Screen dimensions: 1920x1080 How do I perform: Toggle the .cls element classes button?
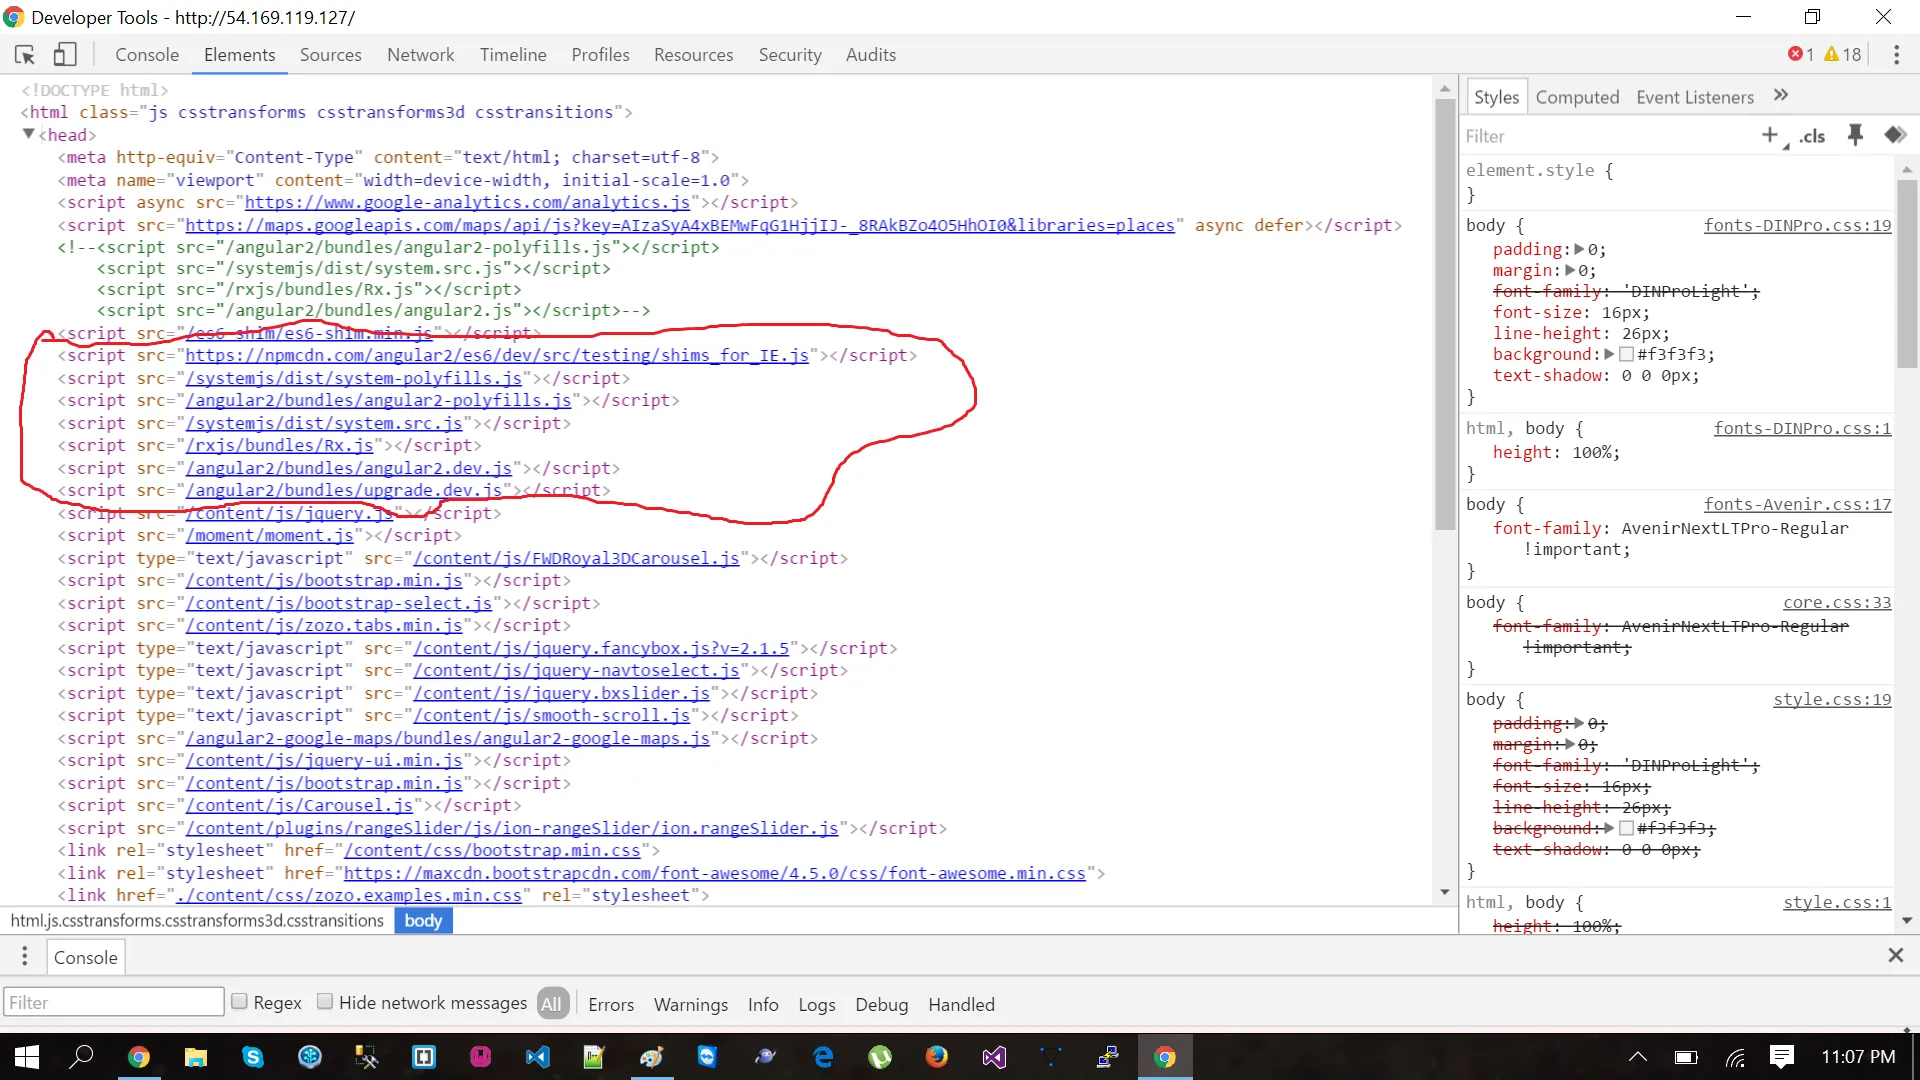pyautogui.click(x=1813, y=136)
